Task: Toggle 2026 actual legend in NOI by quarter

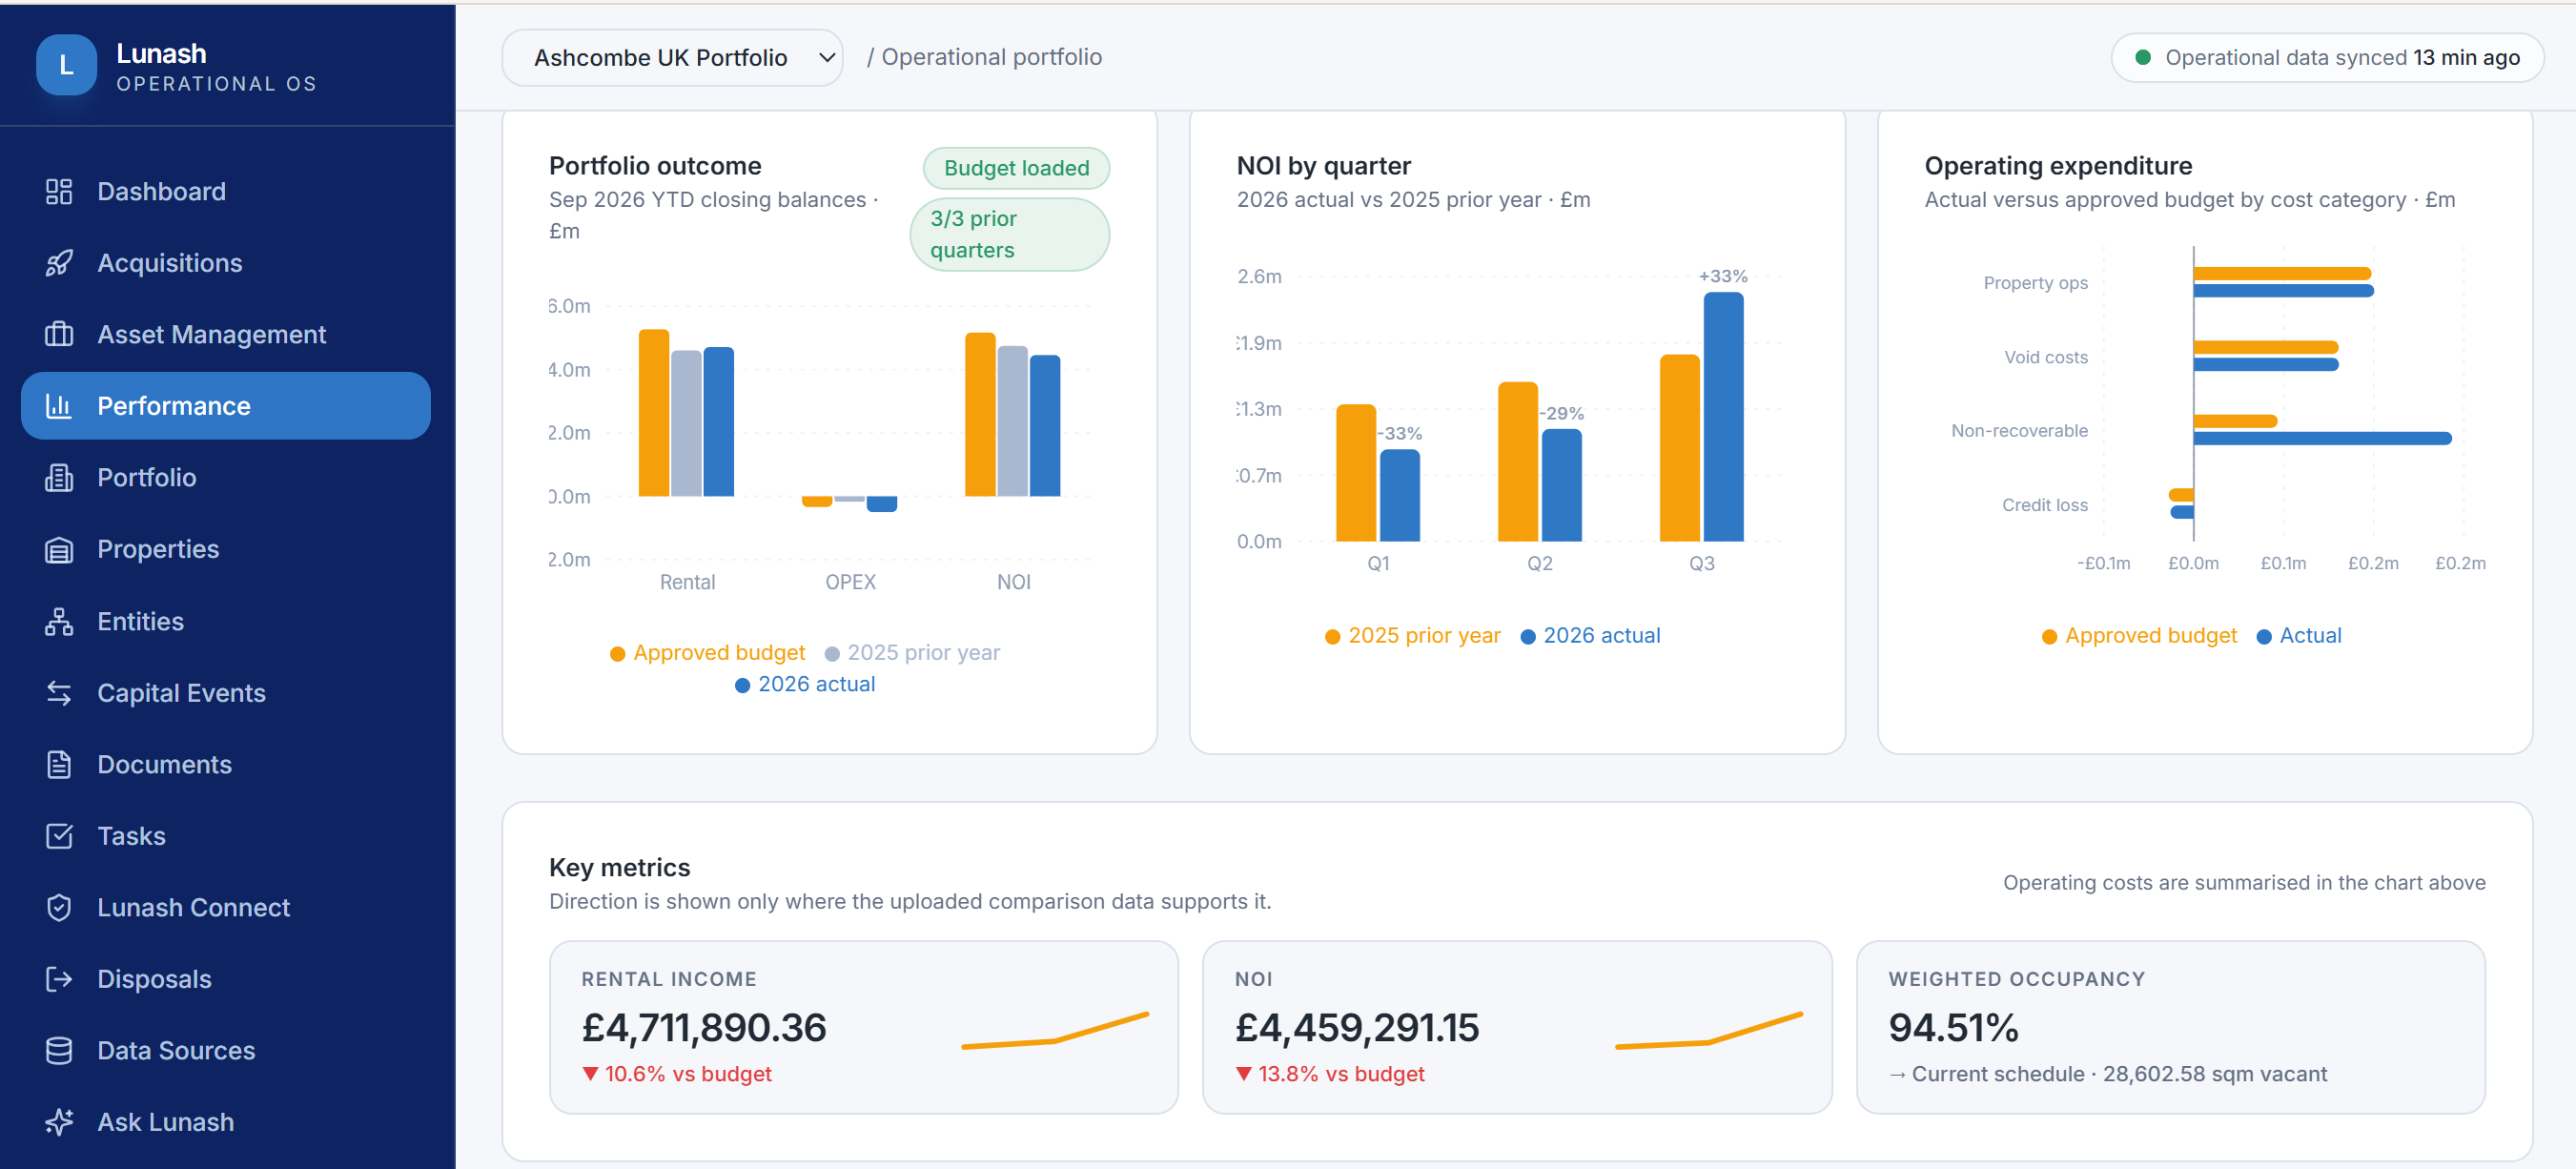Action: (x=1590, y=636)
